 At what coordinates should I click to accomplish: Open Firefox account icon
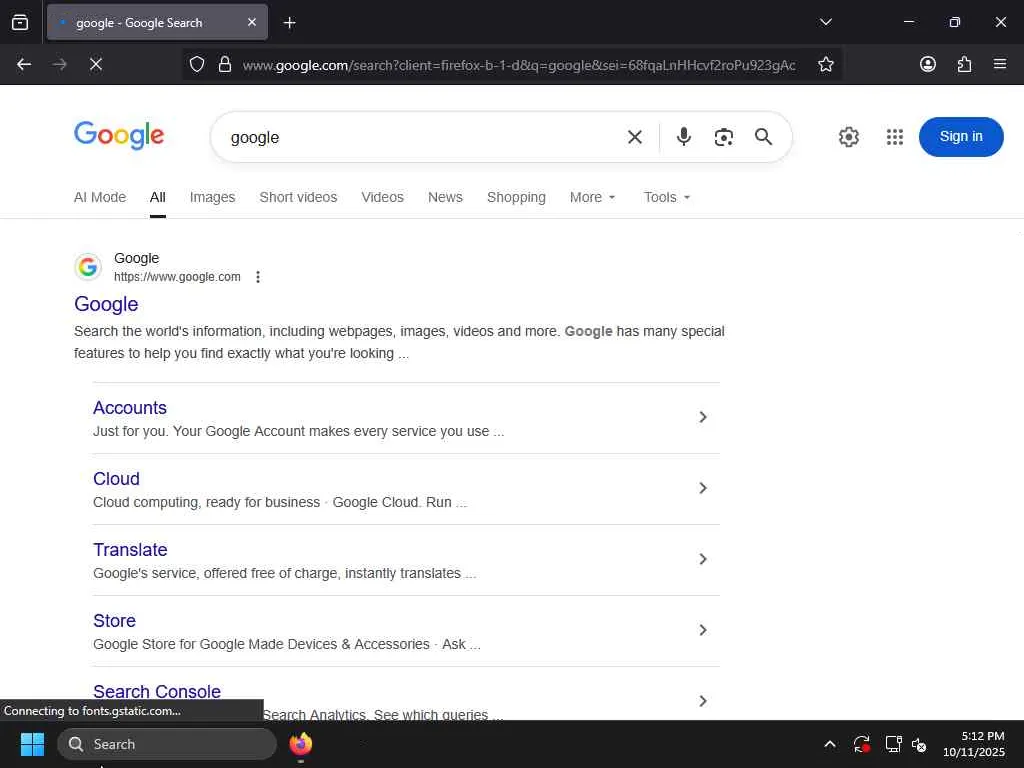click(x=927, y=64)
